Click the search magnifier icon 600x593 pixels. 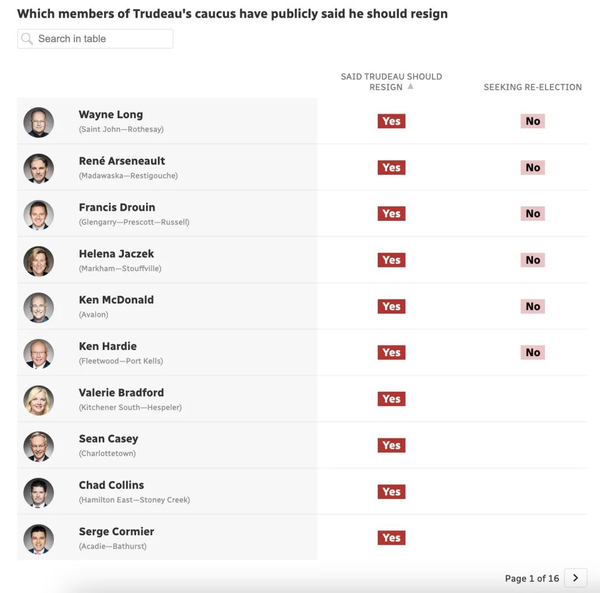[27, 39]
